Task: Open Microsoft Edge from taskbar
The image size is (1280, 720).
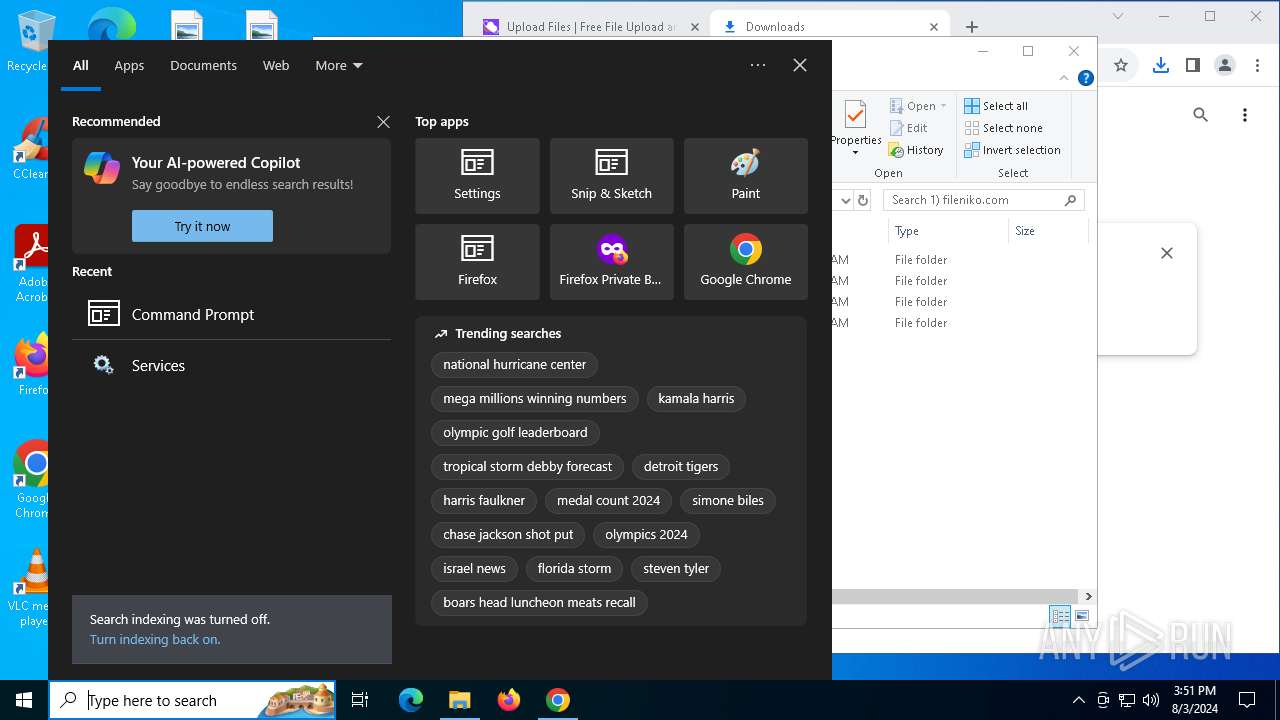Action: pyautogui.click(x=411, y=700)
